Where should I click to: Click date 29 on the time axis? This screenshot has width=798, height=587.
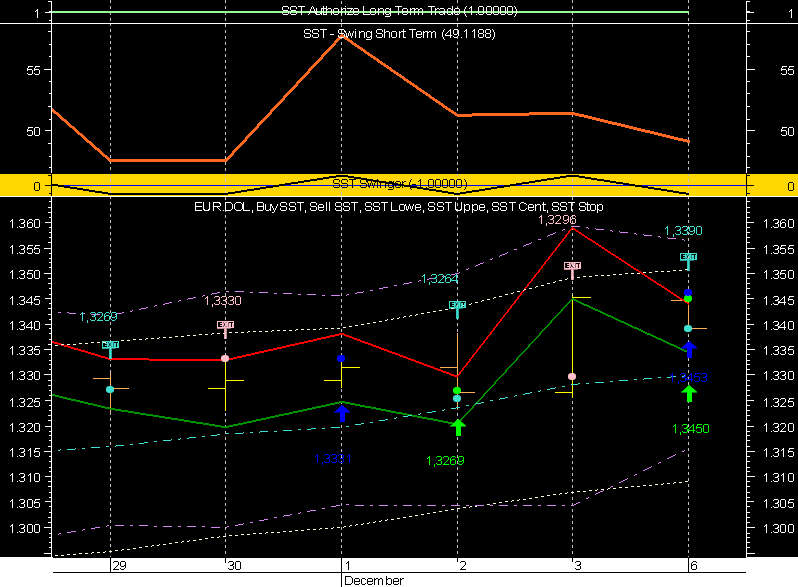[120, 566]
